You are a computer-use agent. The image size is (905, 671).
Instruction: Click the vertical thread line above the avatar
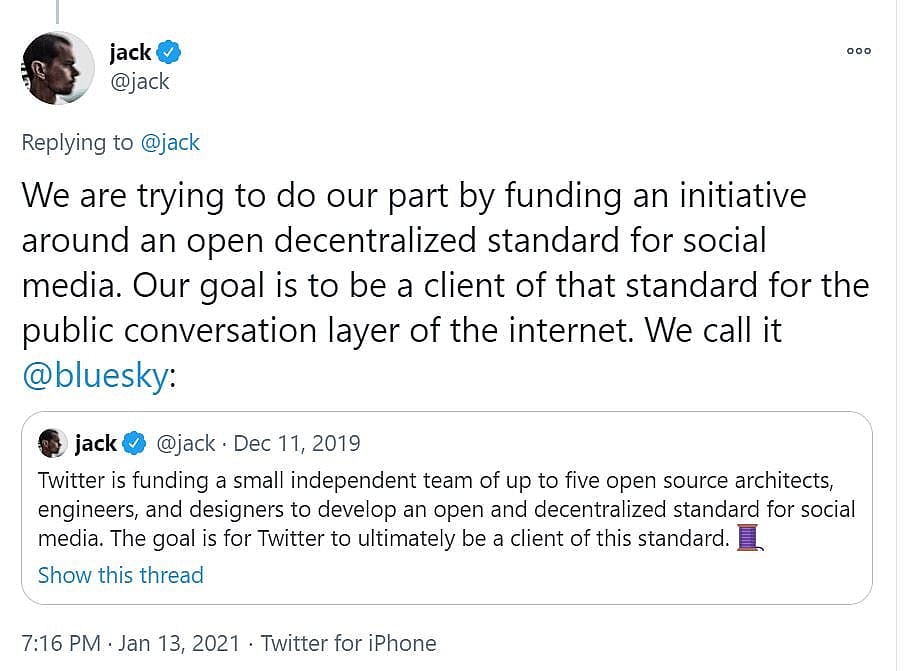(57, 10)
